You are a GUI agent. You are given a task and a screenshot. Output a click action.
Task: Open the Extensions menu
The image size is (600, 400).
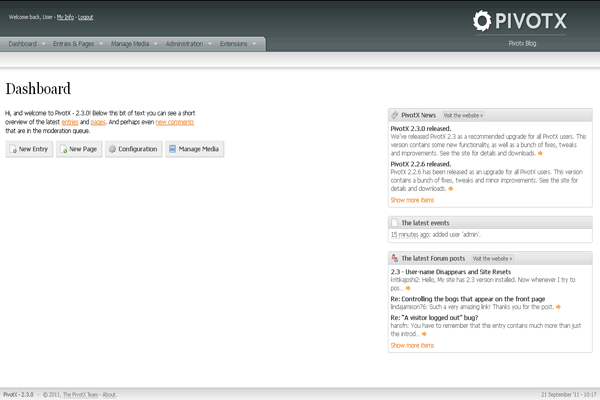coord(233,44)
